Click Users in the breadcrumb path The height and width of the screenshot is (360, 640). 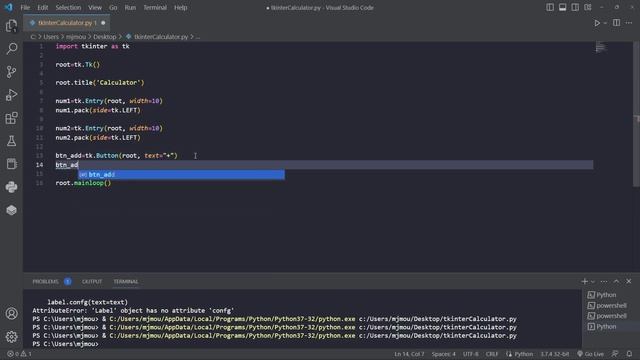pyautogui.click(x=51, y=37)
